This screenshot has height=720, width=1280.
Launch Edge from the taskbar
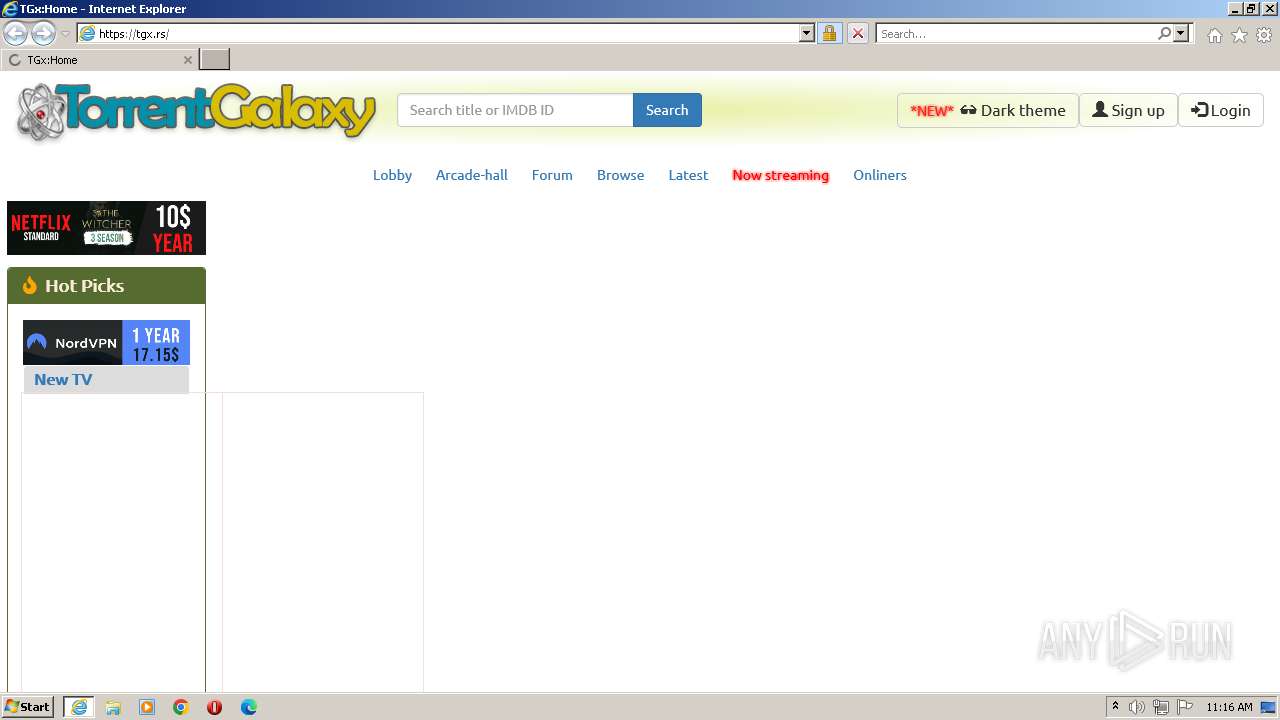click(x=248, y=707)
